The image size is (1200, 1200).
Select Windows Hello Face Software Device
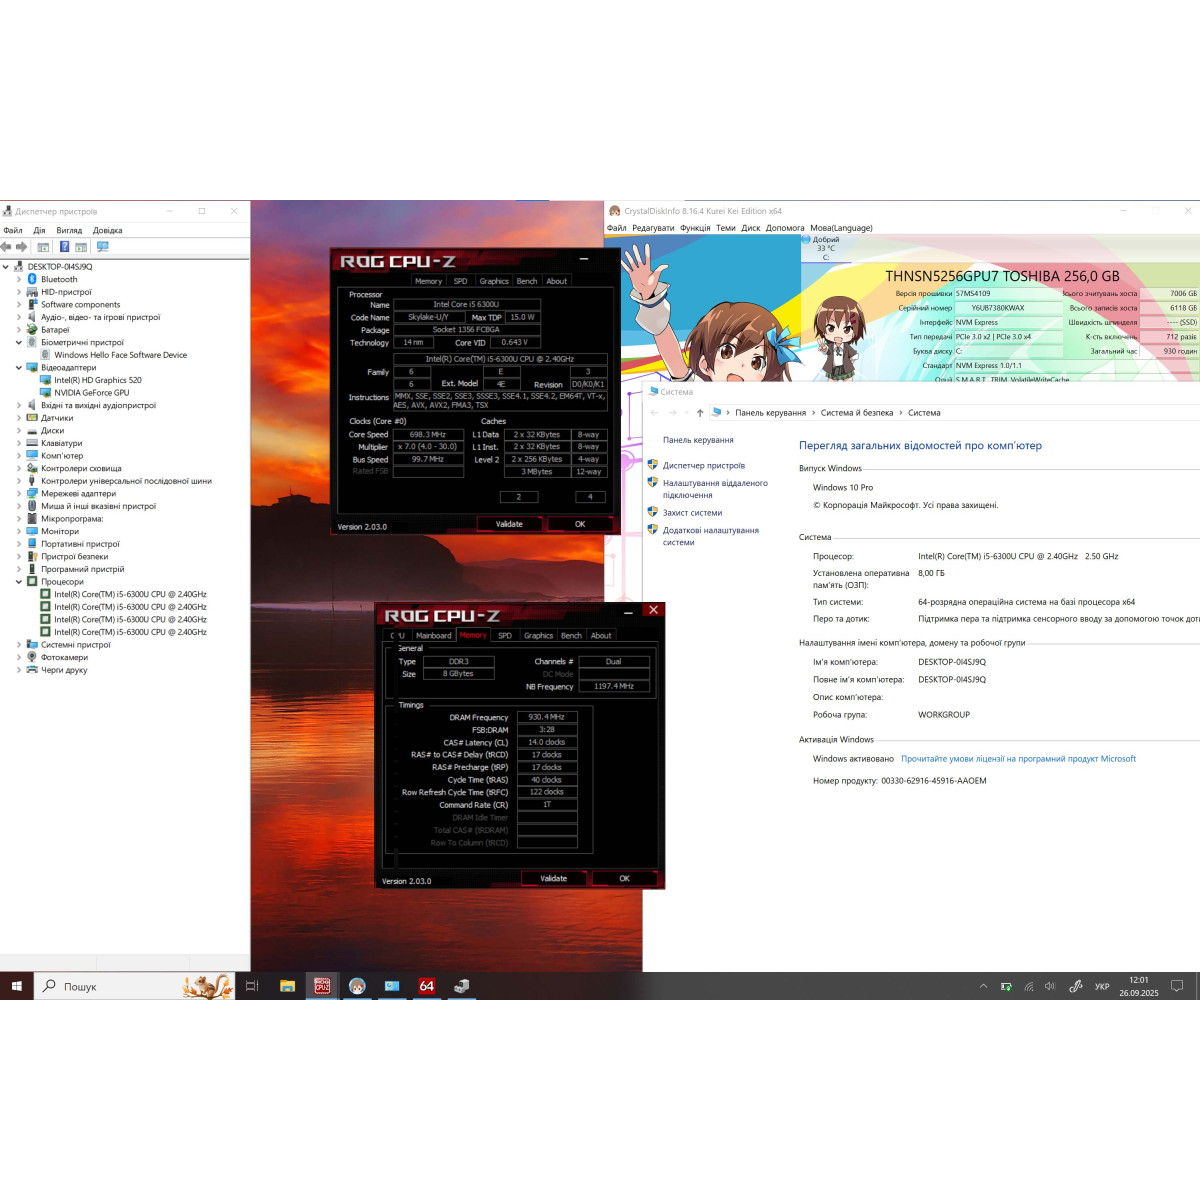pos(120,355)
